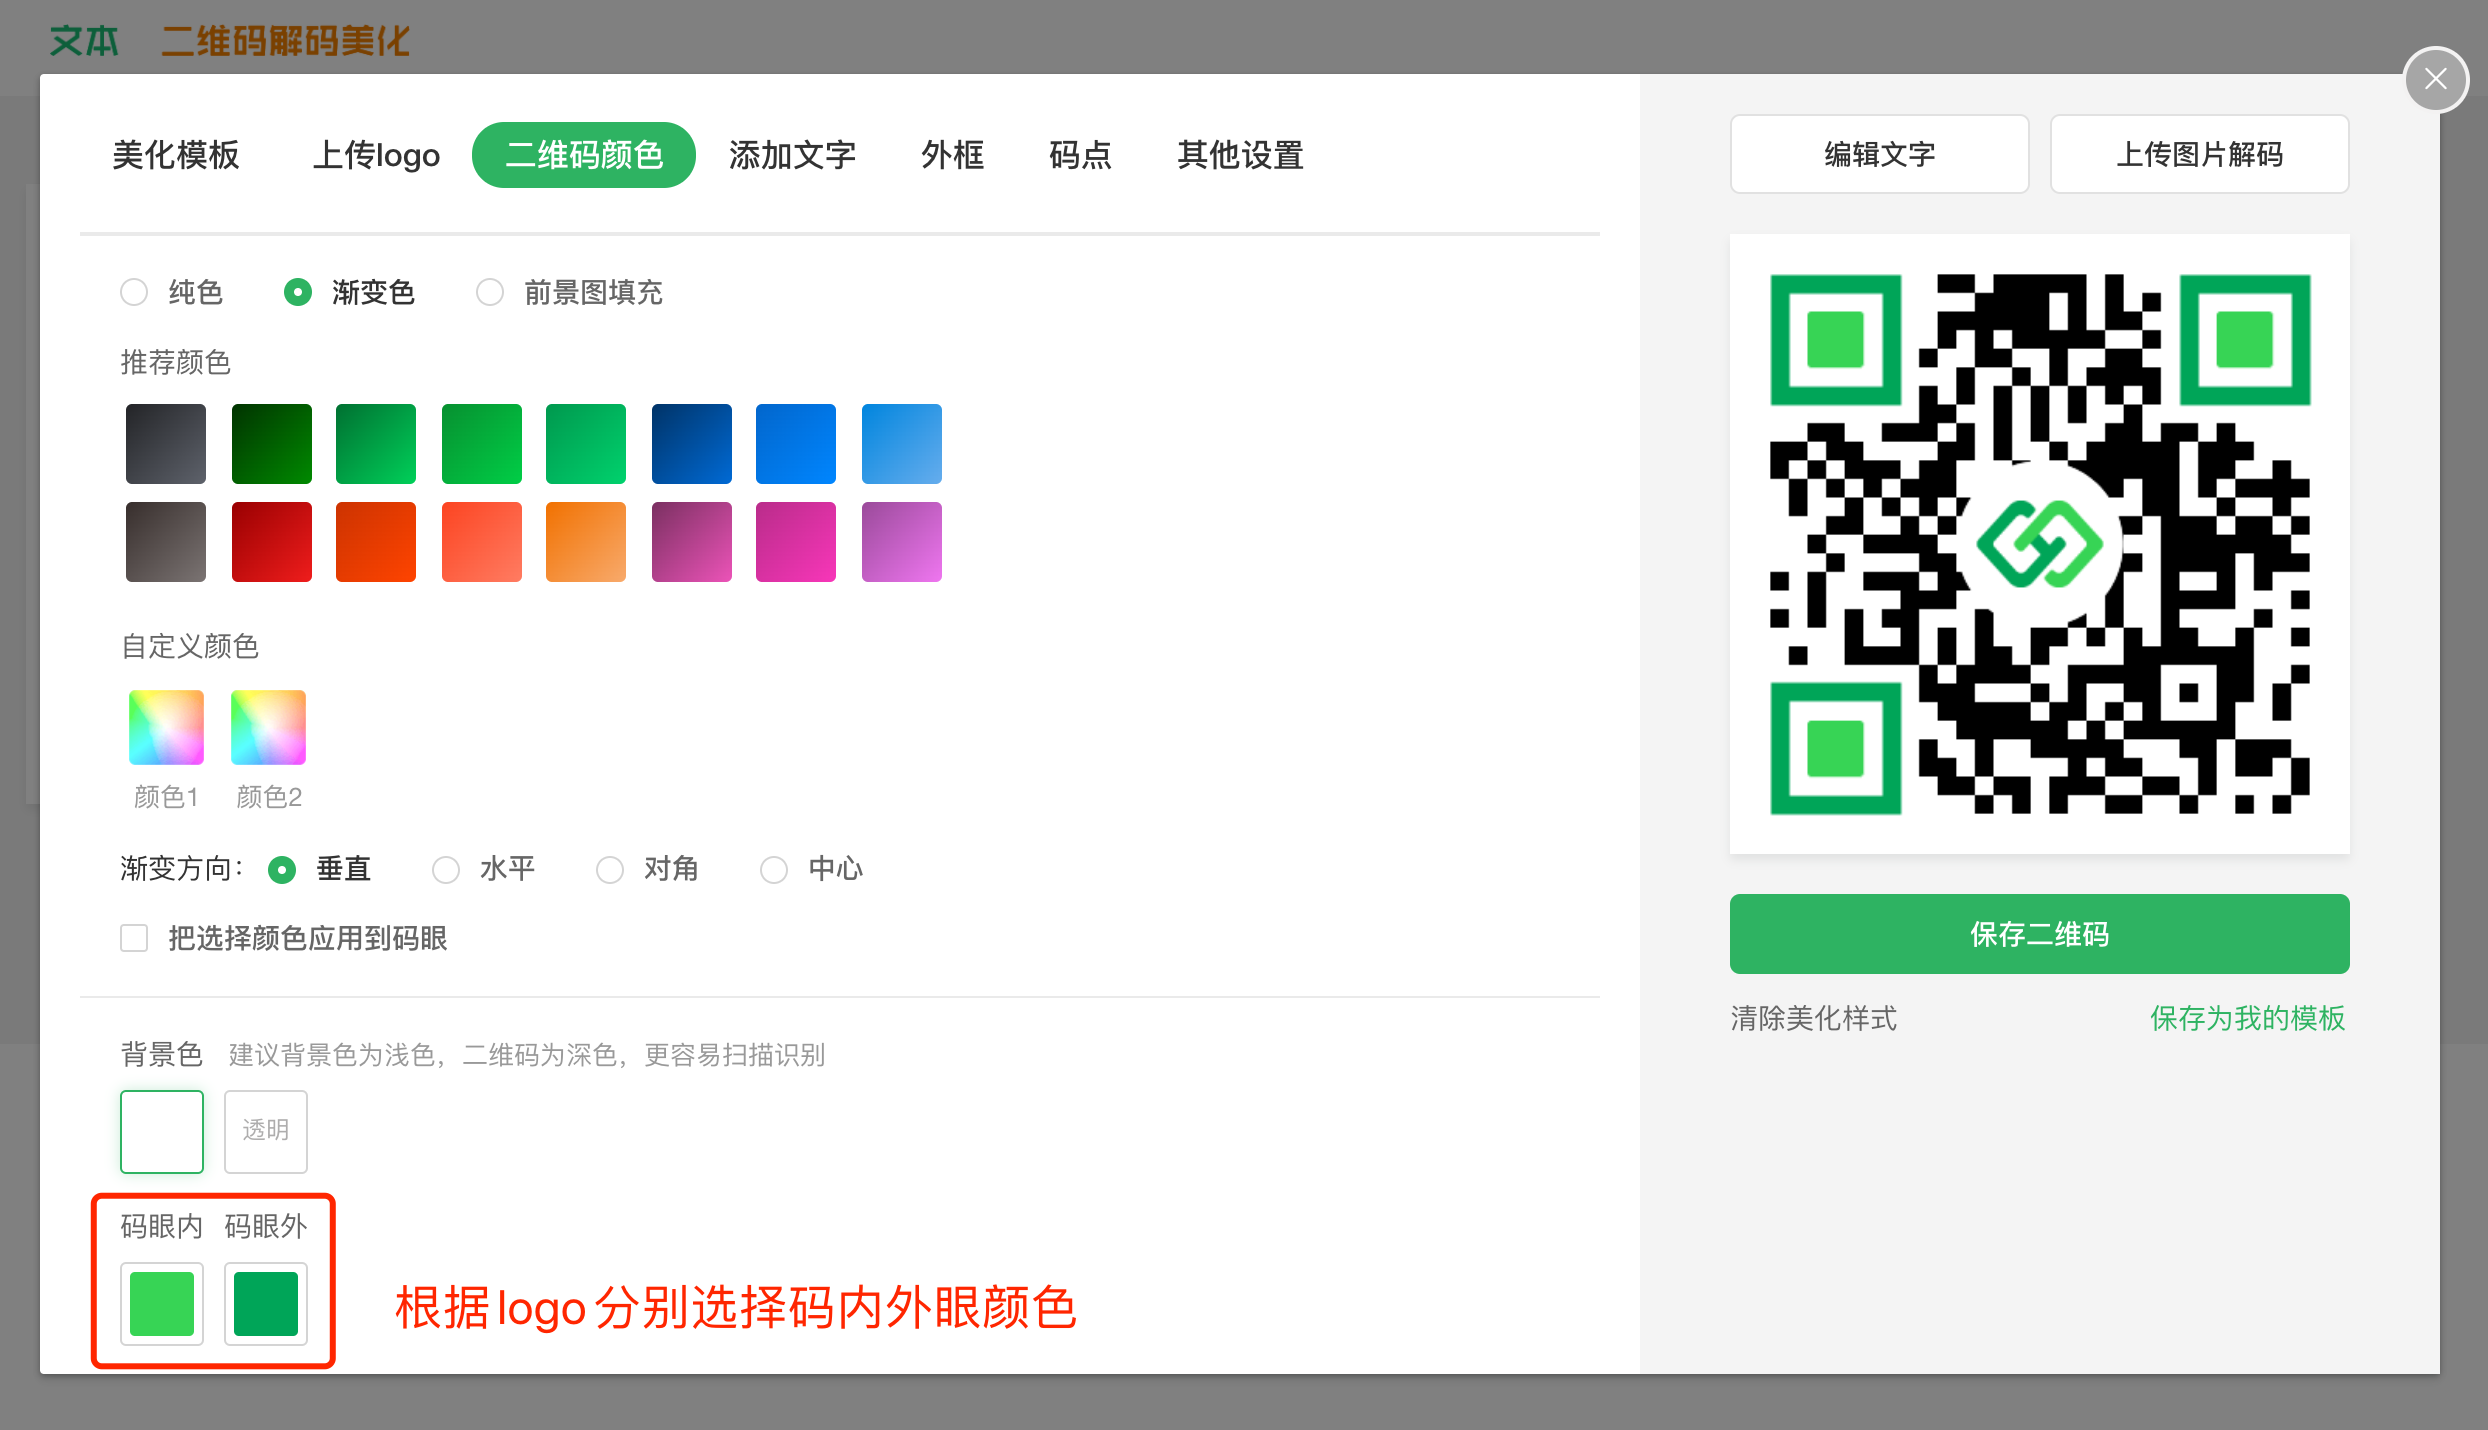Select the white background color box
Screen dimensions: 2488x1430
[x=162, y=1131]
